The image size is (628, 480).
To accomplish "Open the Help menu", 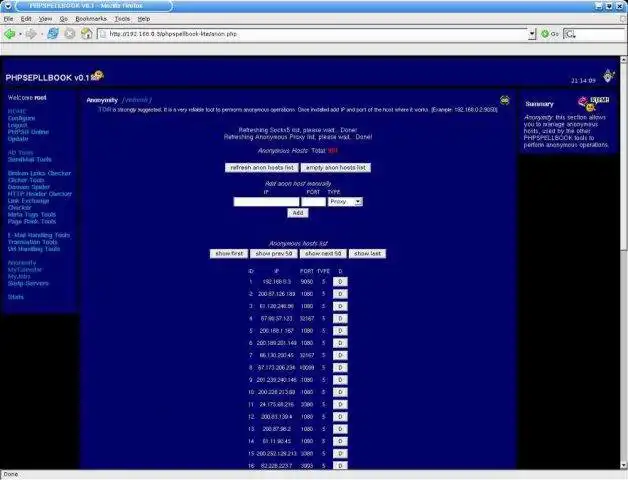I will pos(144,19).
